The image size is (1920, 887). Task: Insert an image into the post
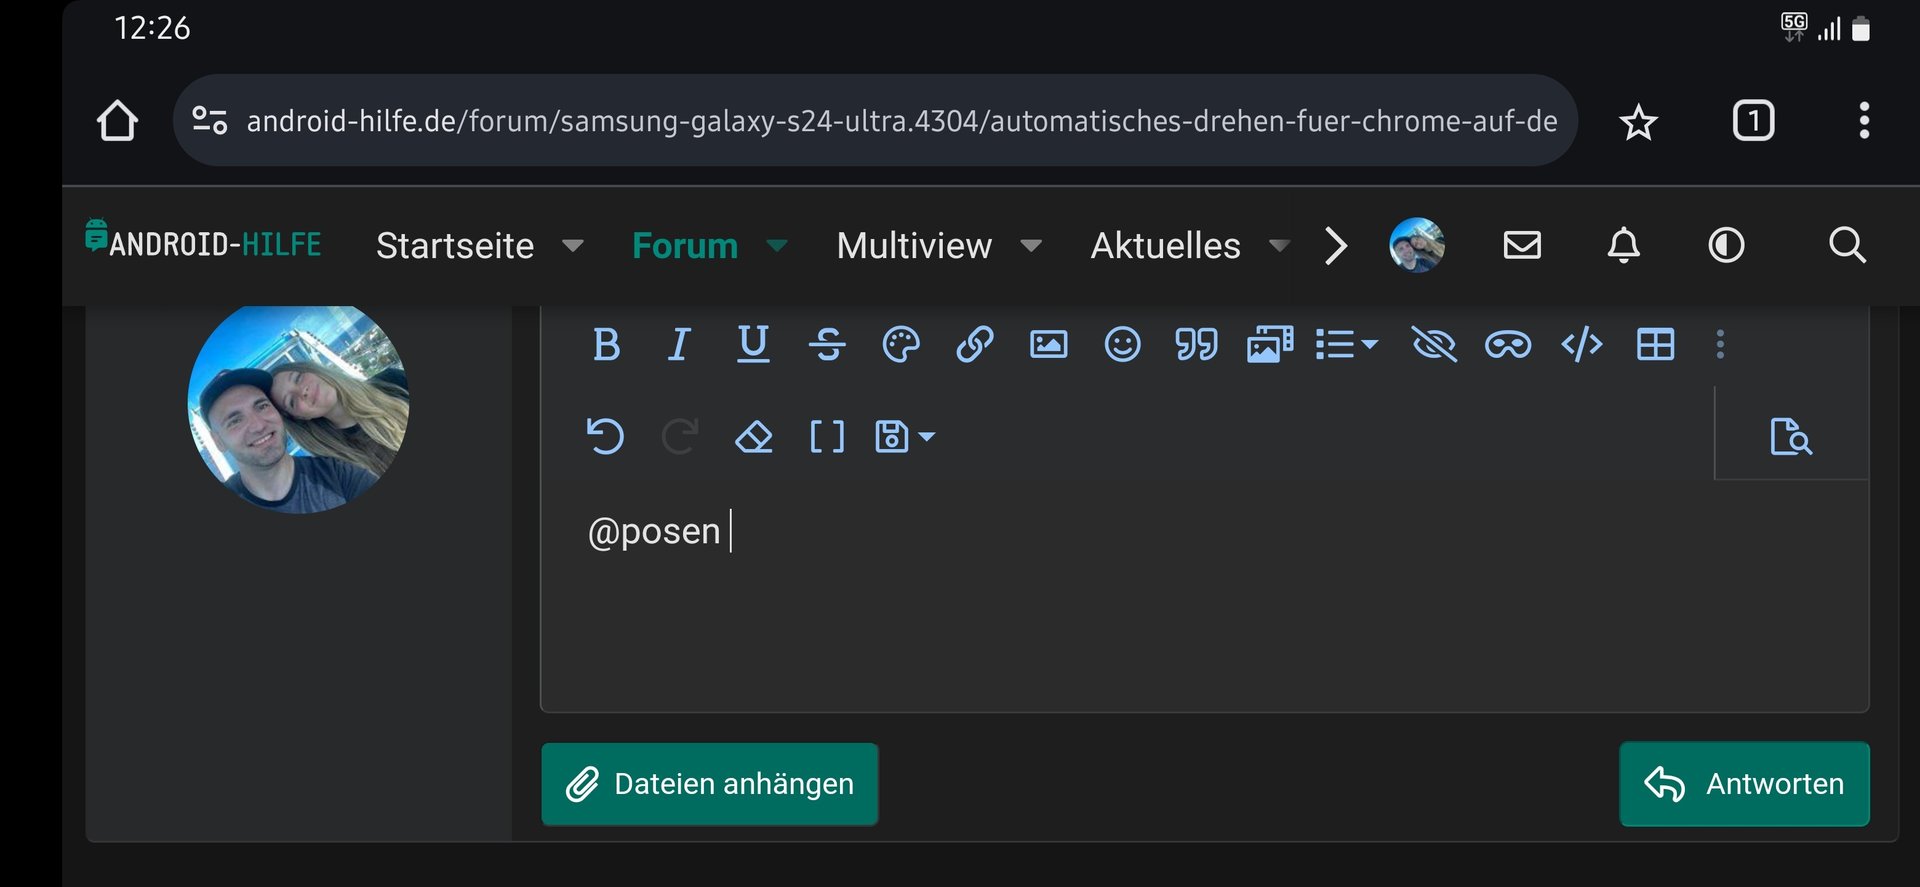coord(1049,345)
